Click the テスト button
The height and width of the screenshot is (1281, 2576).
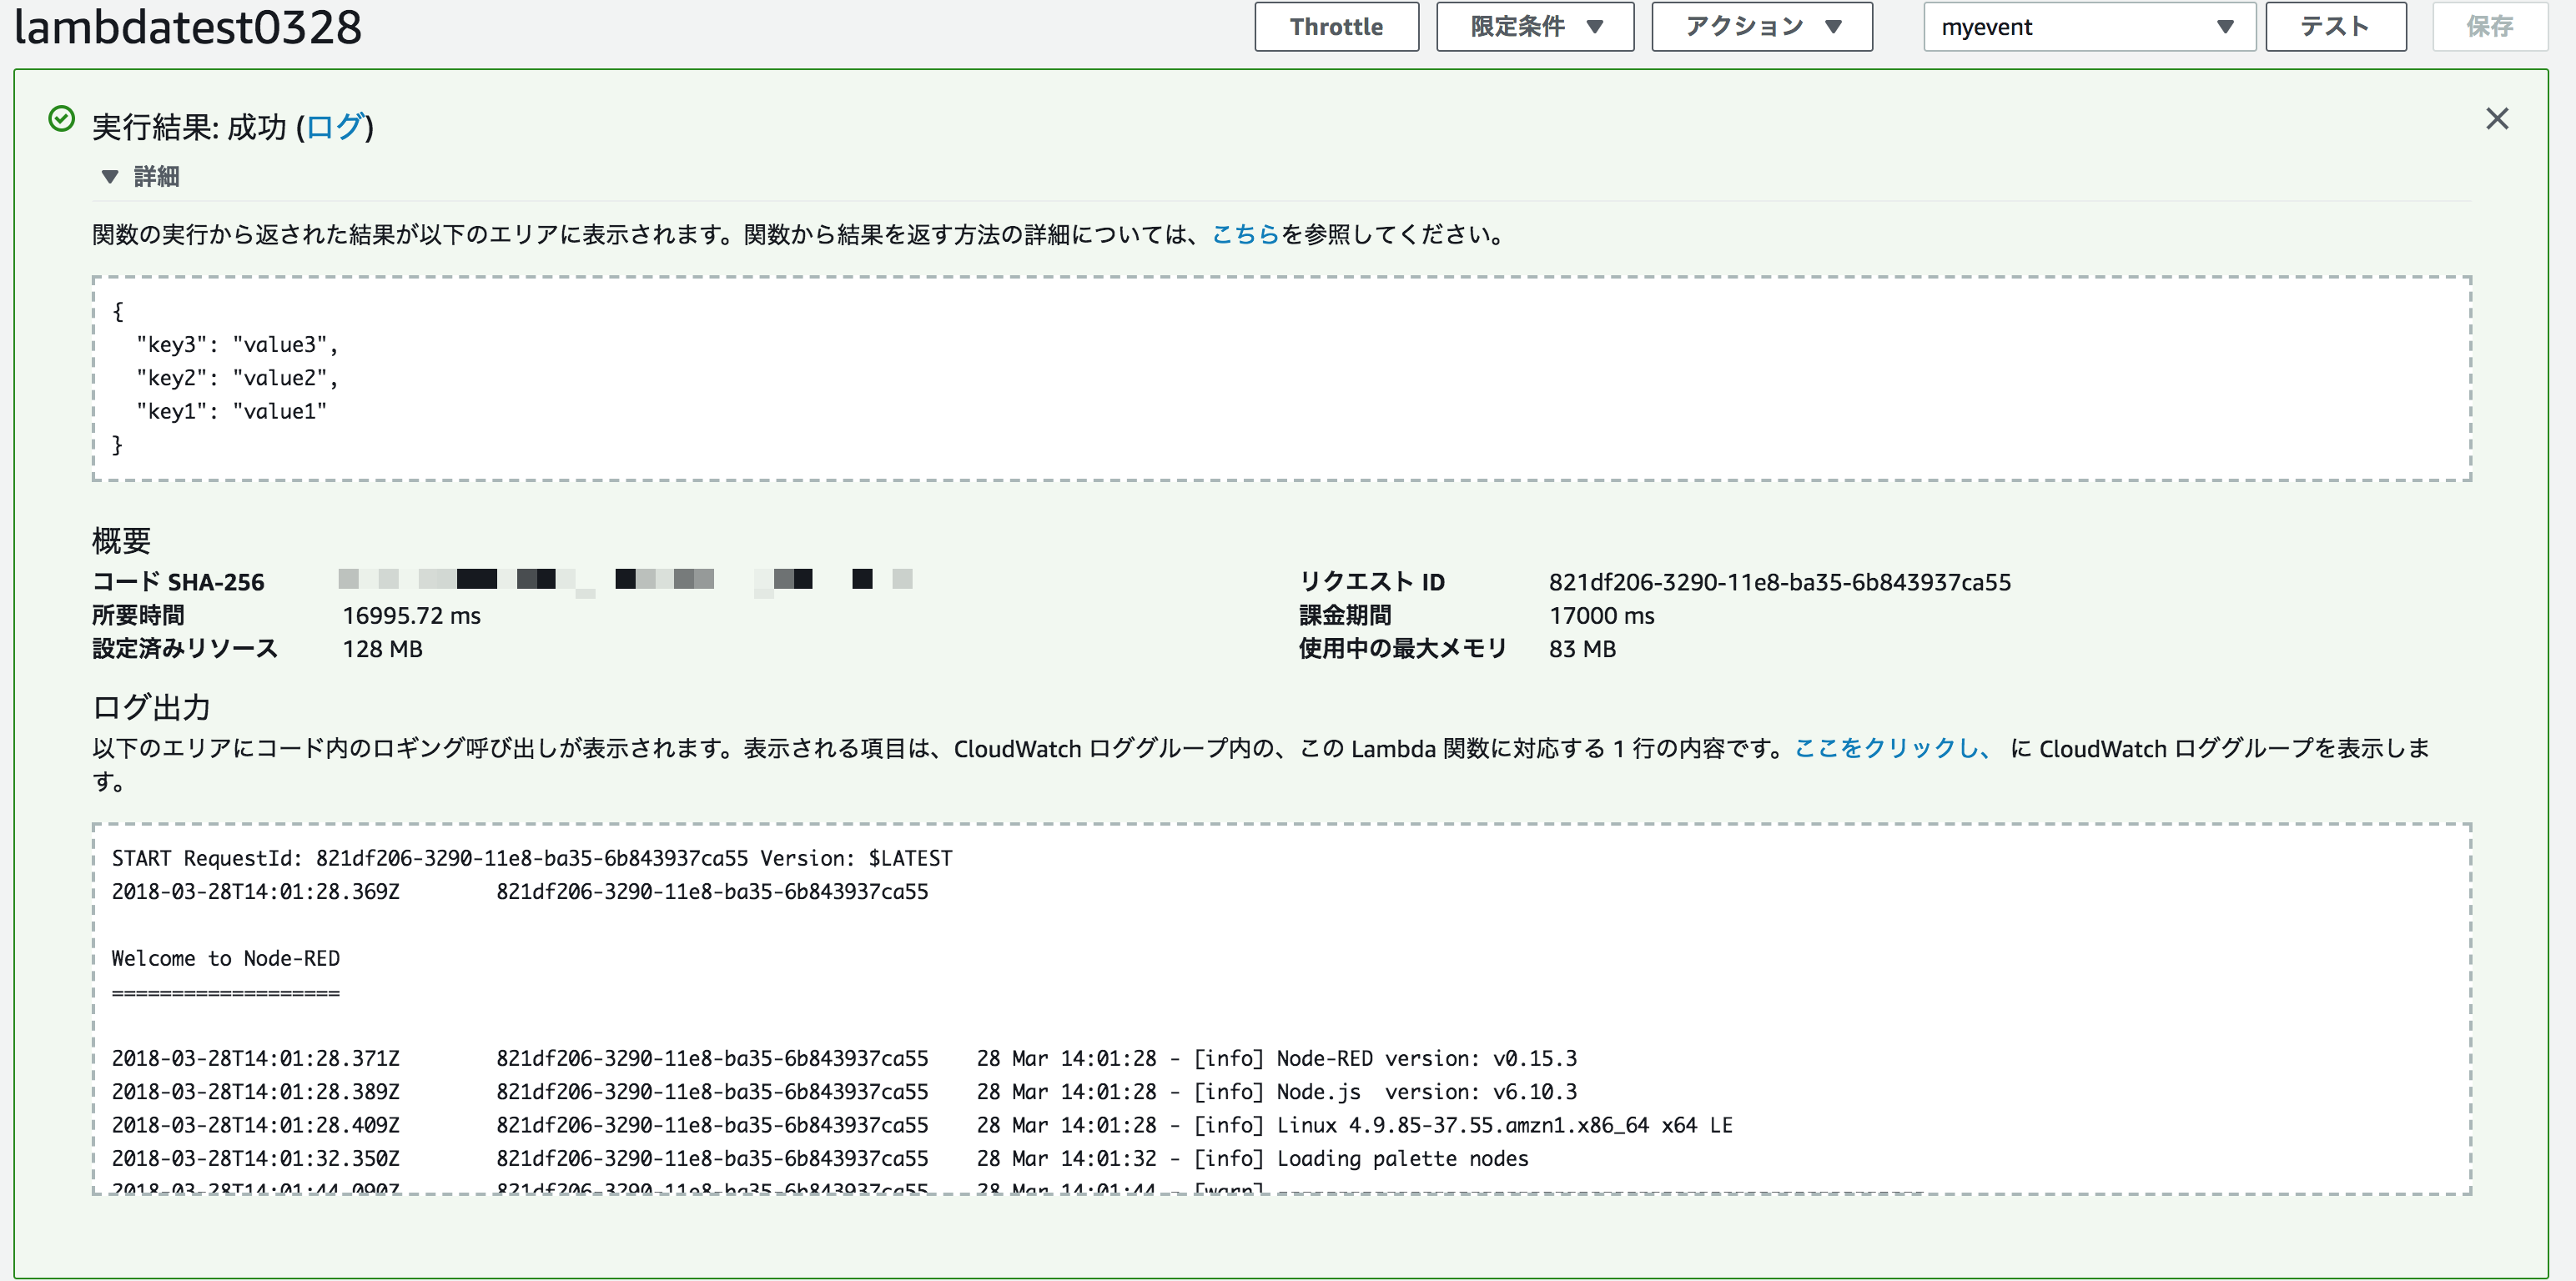click(2334, 27)
